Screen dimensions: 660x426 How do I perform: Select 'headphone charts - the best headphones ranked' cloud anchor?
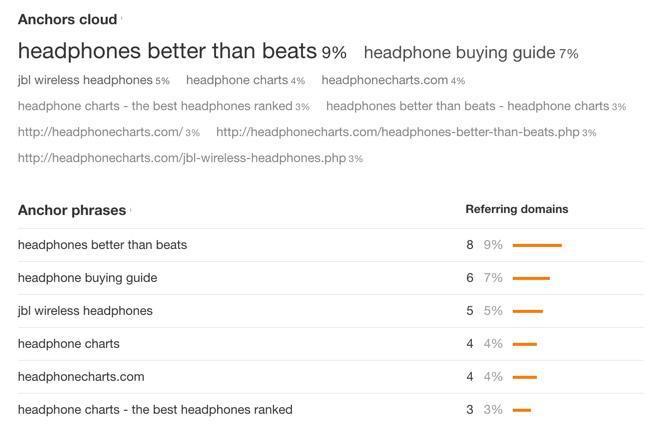pos(155,106)
